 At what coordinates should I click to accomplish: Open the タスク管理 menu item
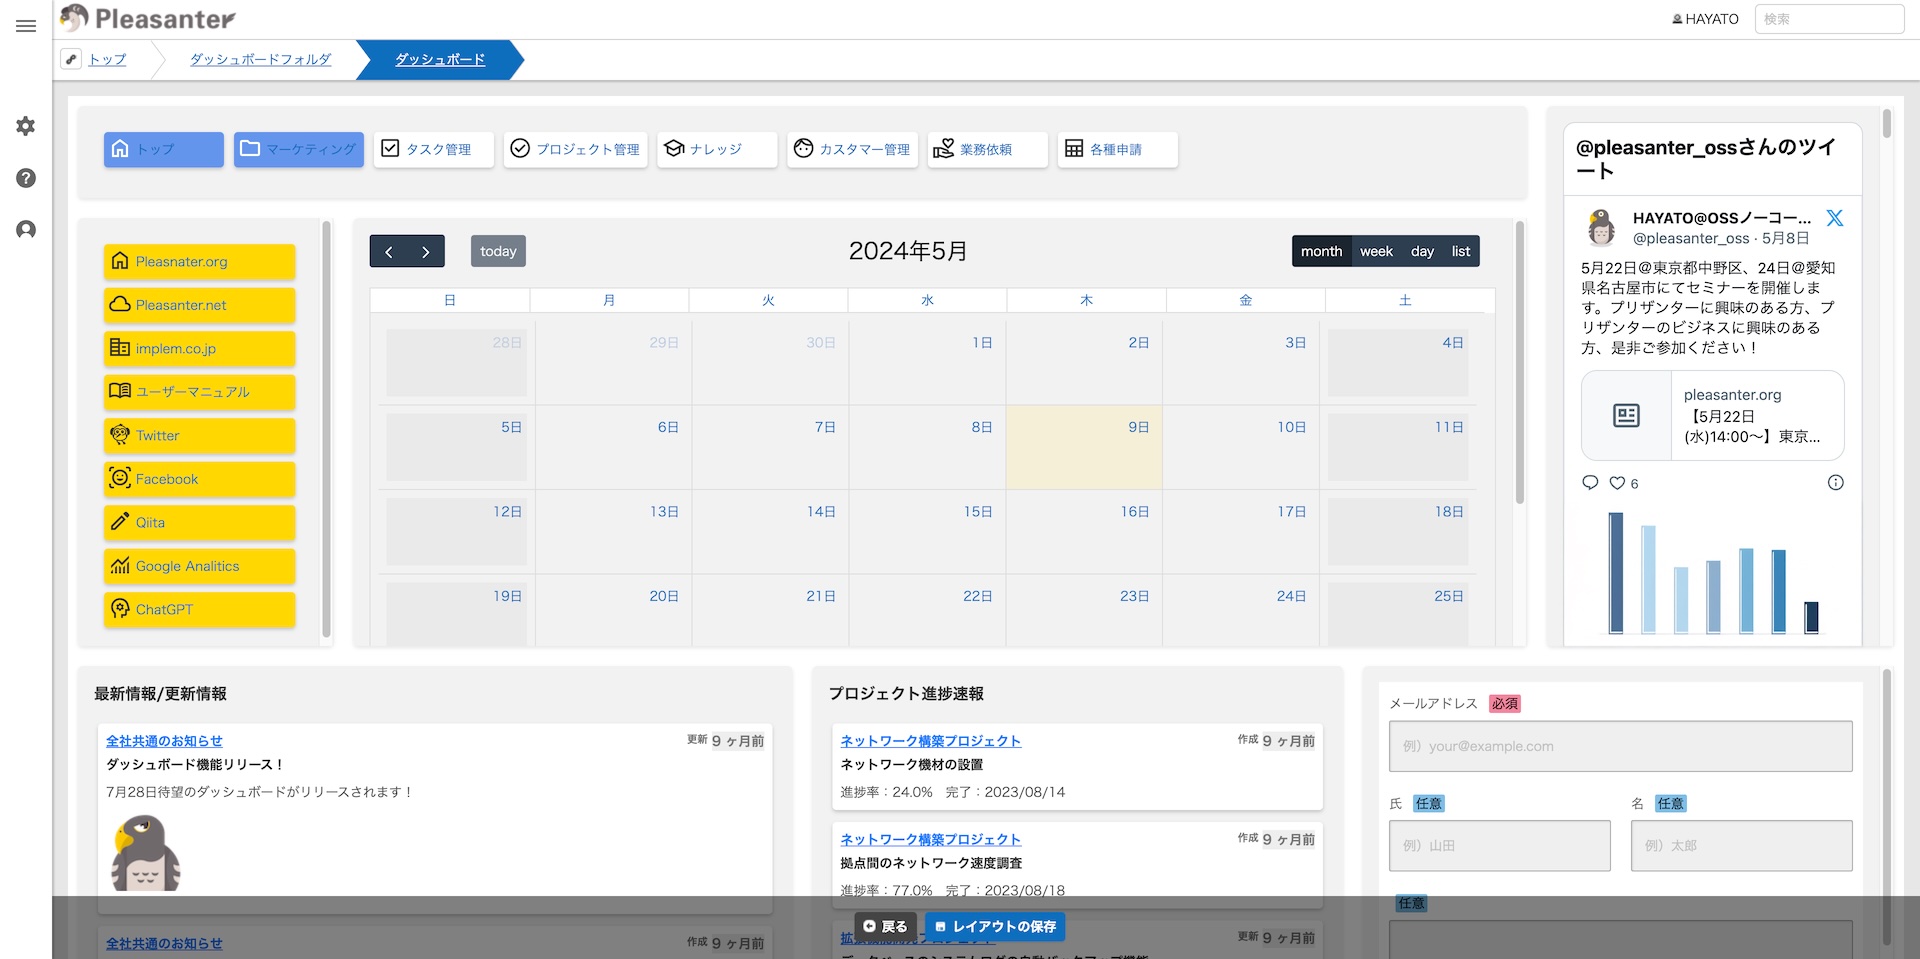point(433,149)
